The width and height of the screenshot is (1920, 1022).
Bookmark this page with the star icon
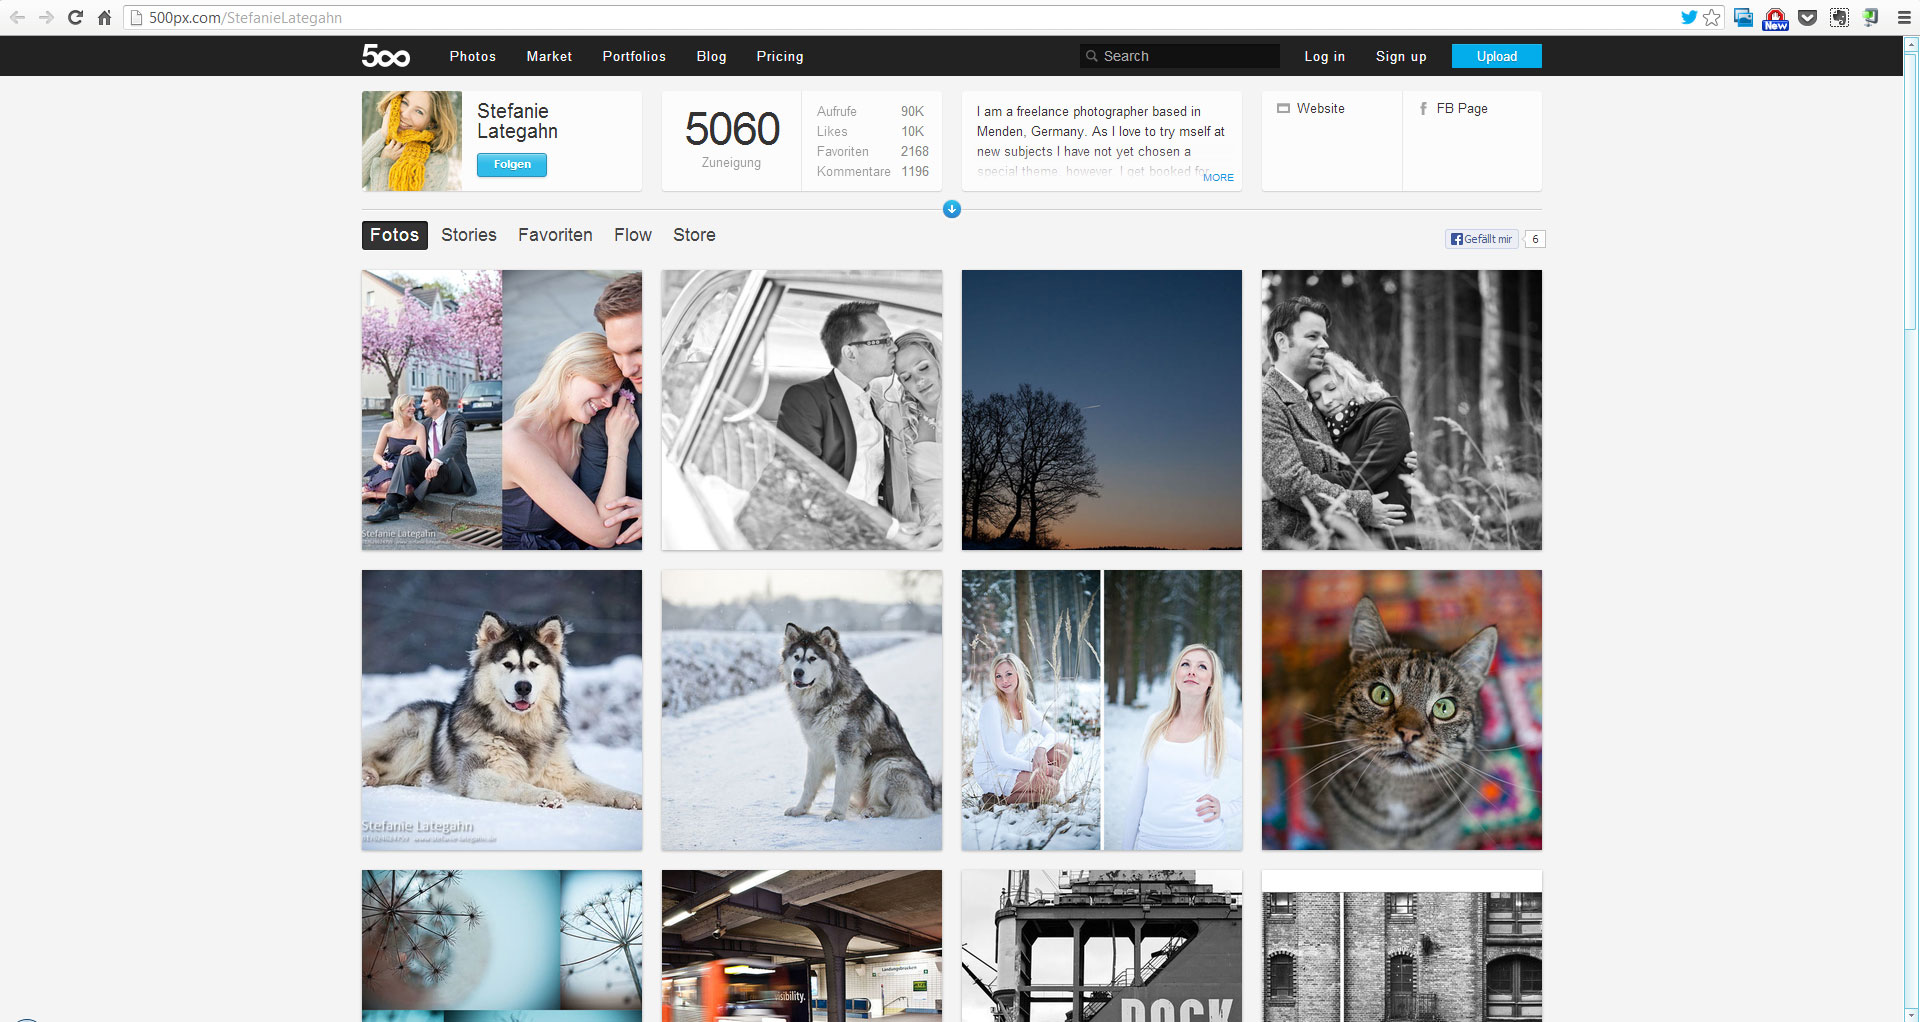[1712, 17]
